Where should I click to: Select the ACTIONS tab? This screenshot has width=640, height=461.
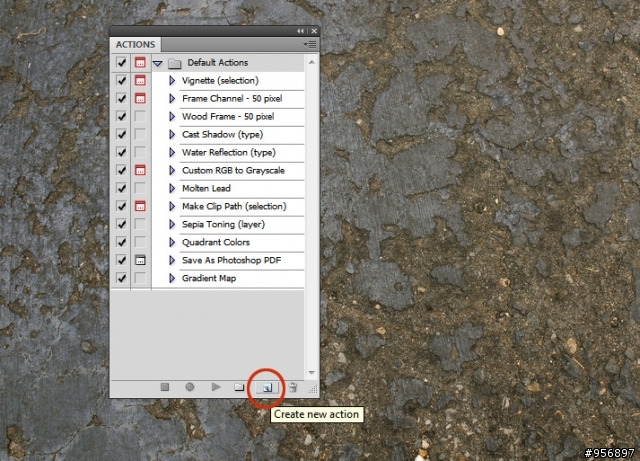tap(135, 45)
